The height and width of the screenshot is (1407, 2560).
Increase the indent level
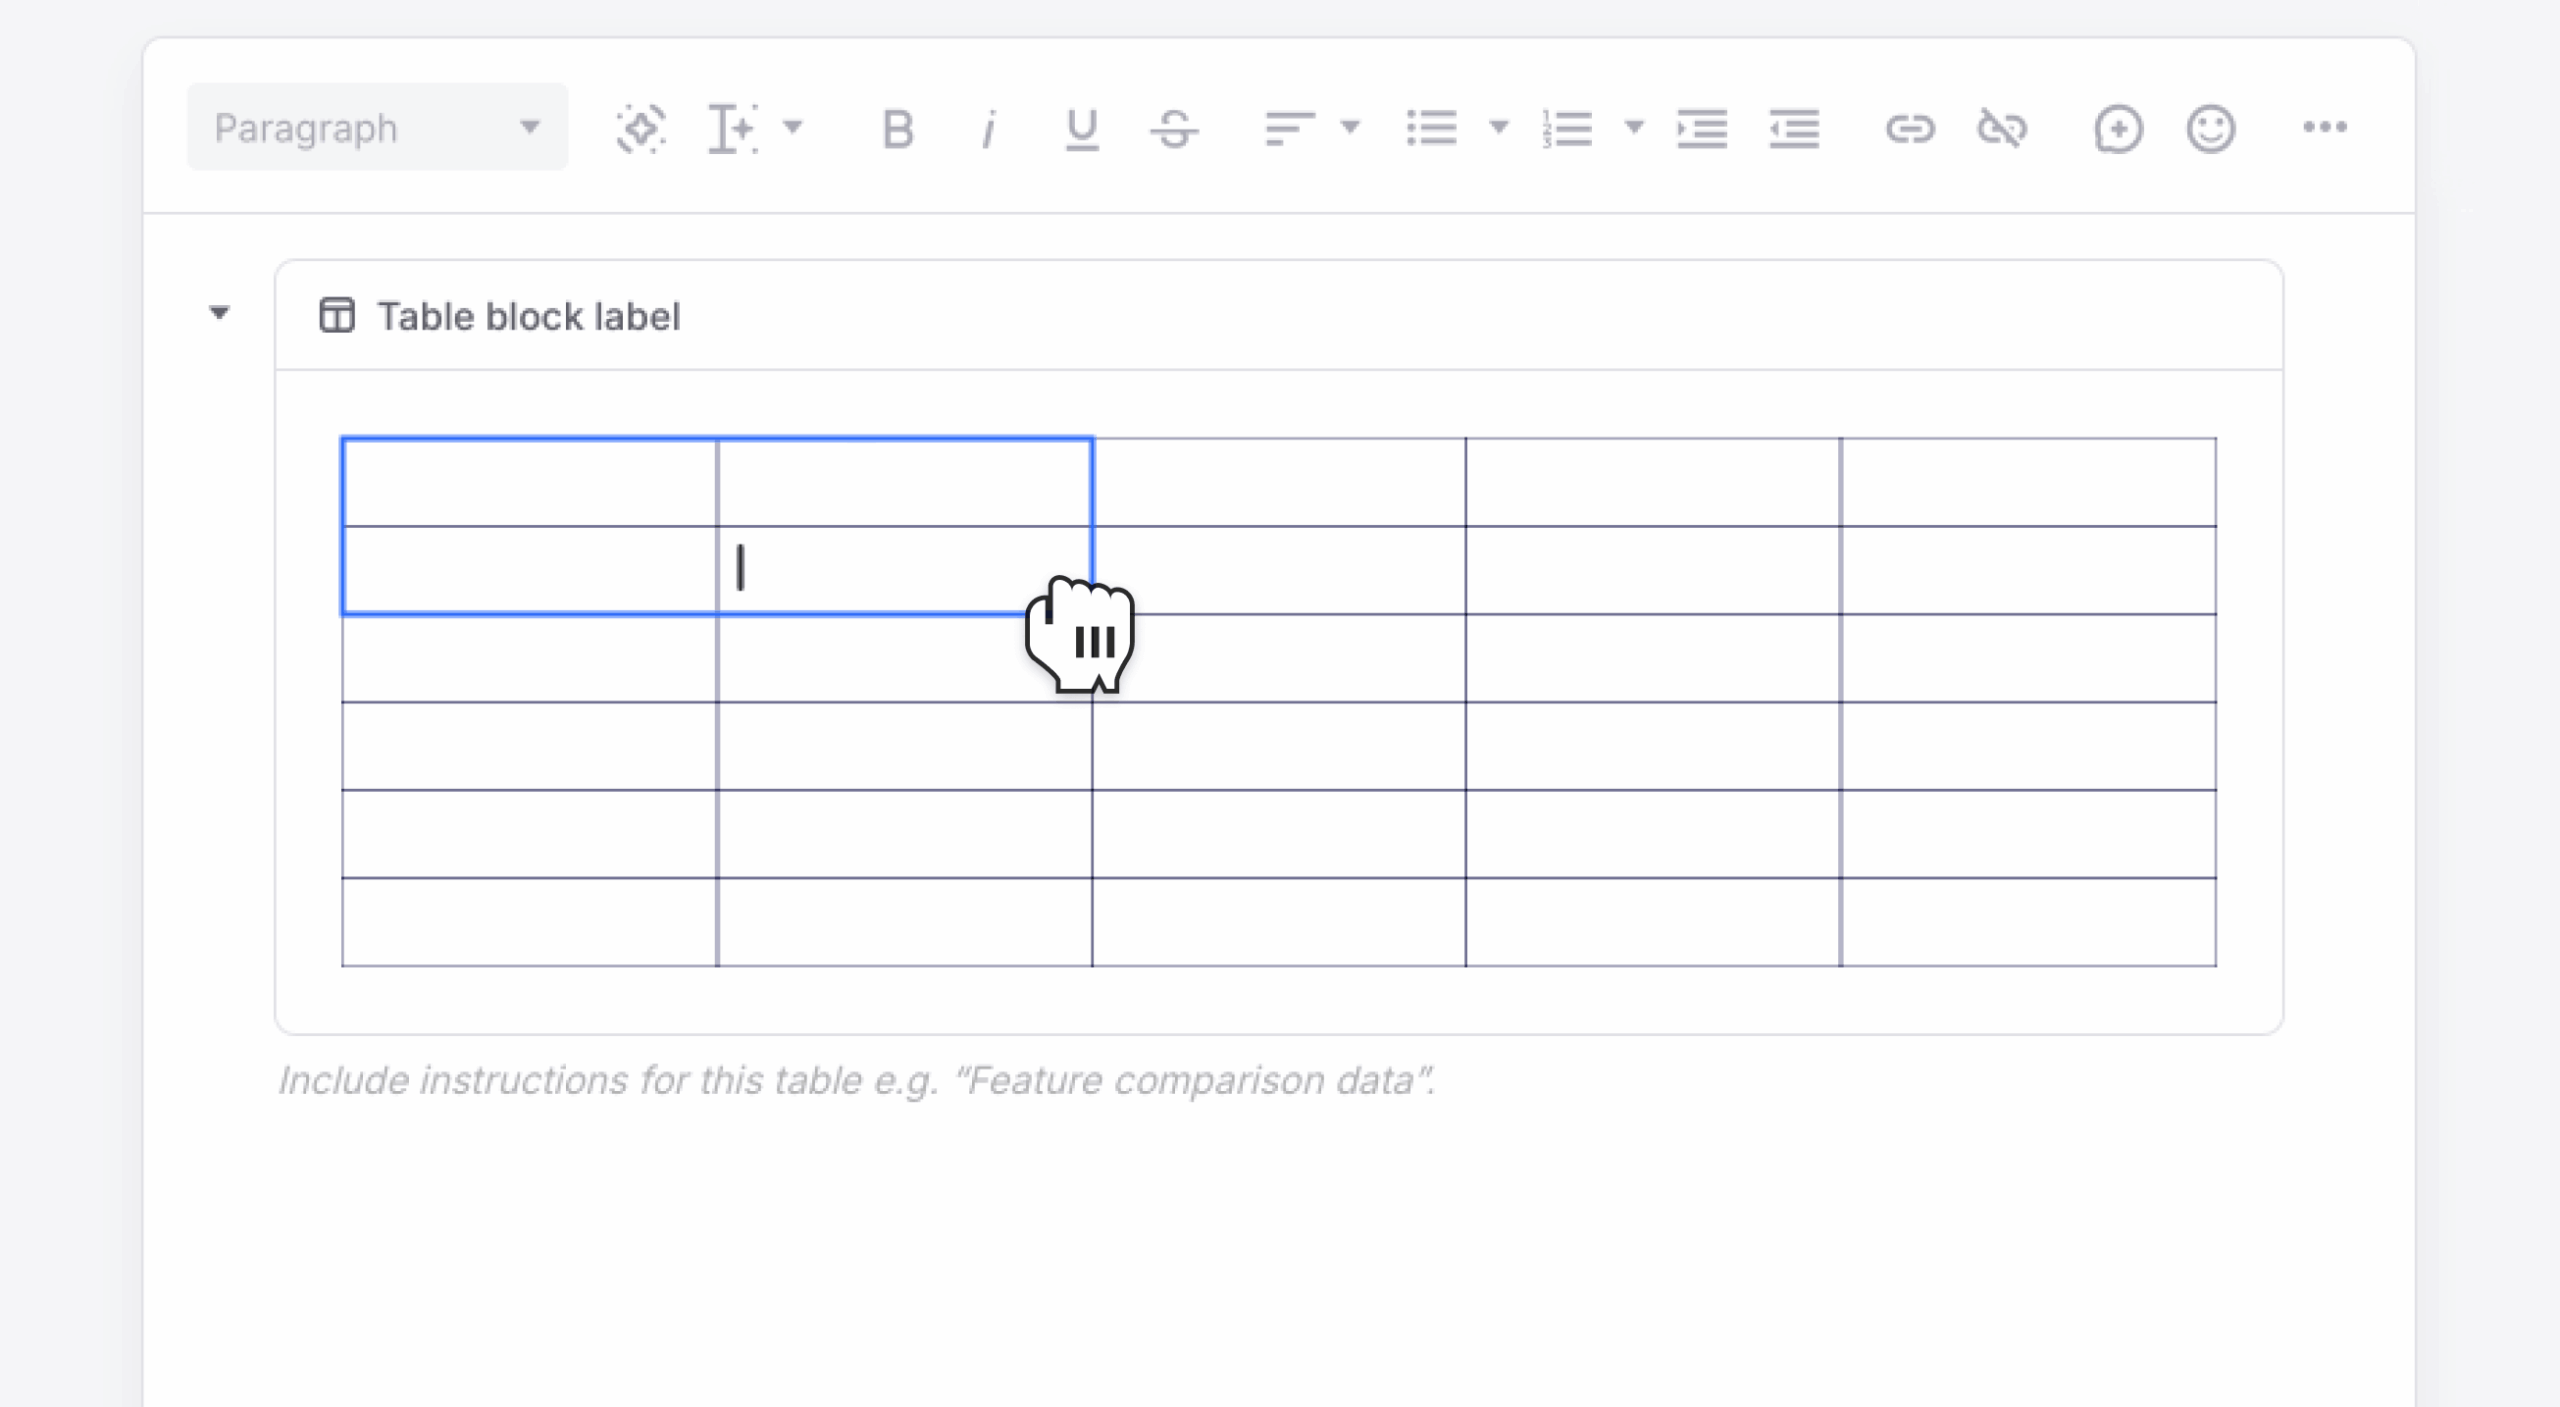[x=1701, y=128]
